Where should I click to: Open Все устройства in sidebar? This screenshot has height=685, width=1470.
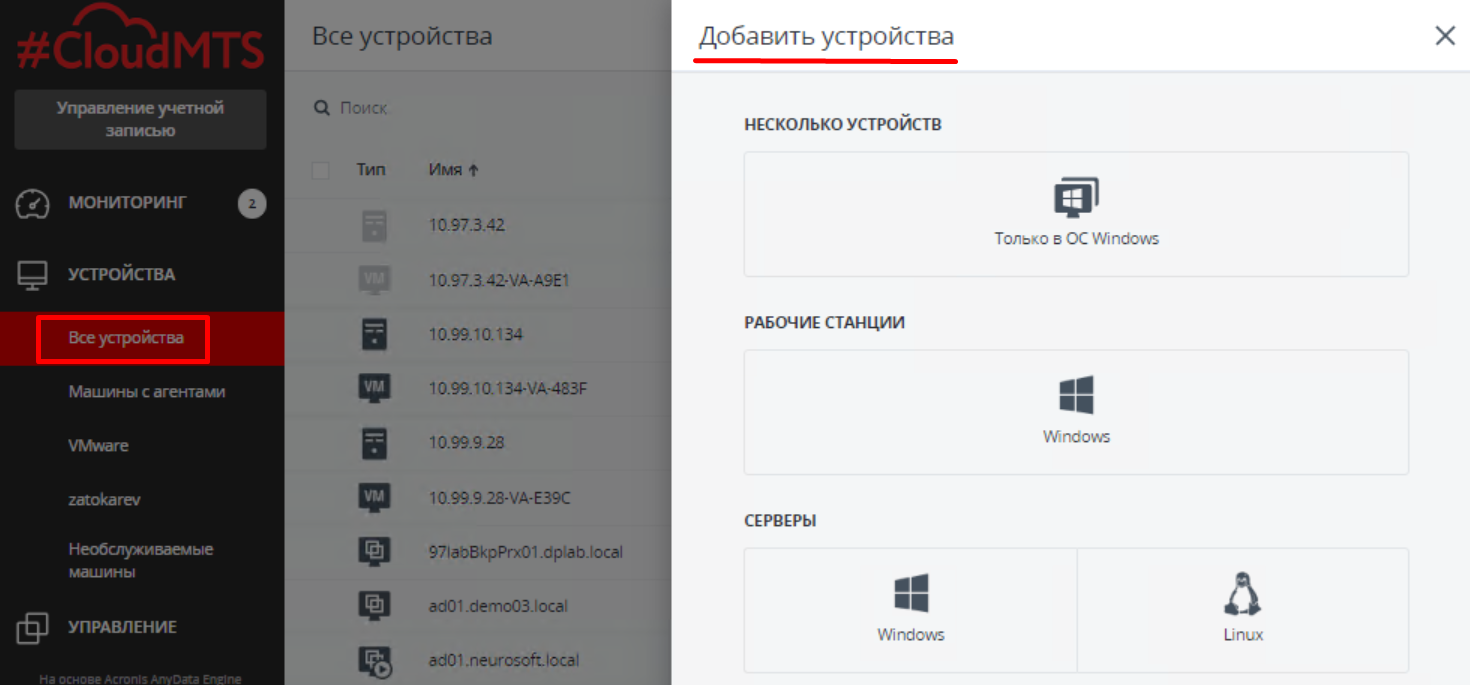coord(126,339)
